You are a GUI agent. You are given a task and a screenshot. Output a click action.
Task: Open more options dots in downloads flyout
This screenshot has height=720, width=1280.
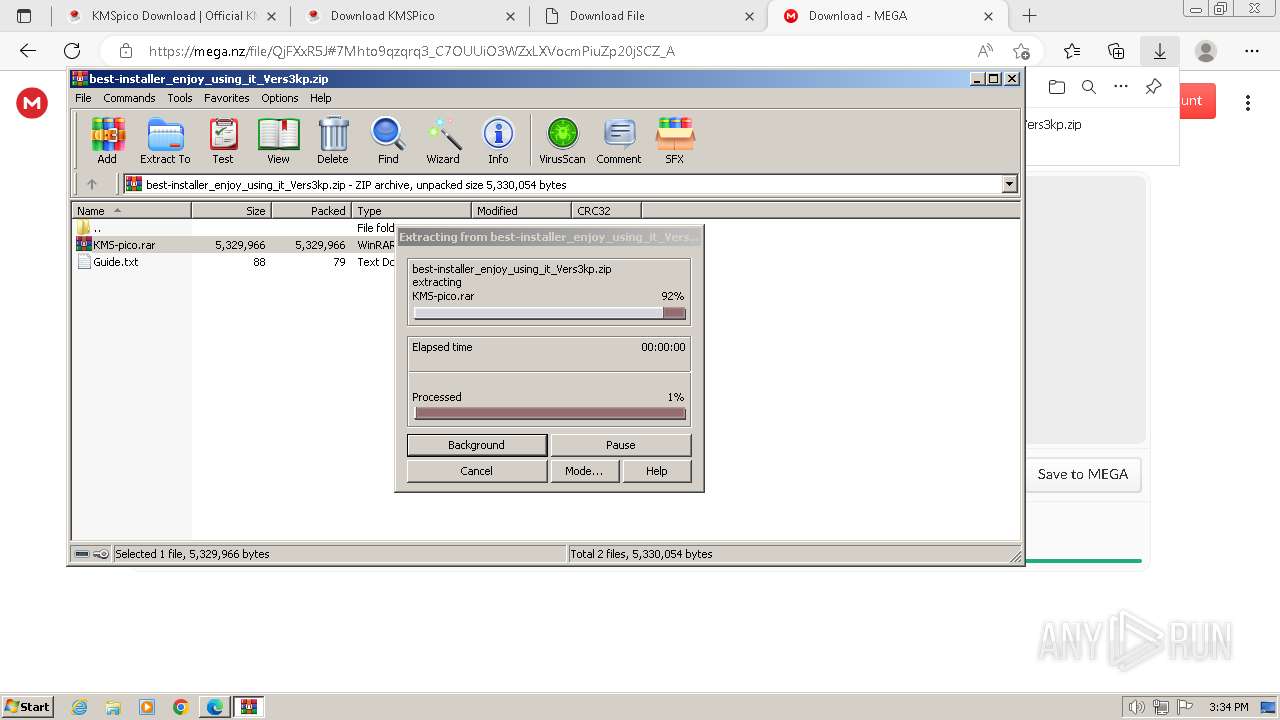[x=1121, y=87]
